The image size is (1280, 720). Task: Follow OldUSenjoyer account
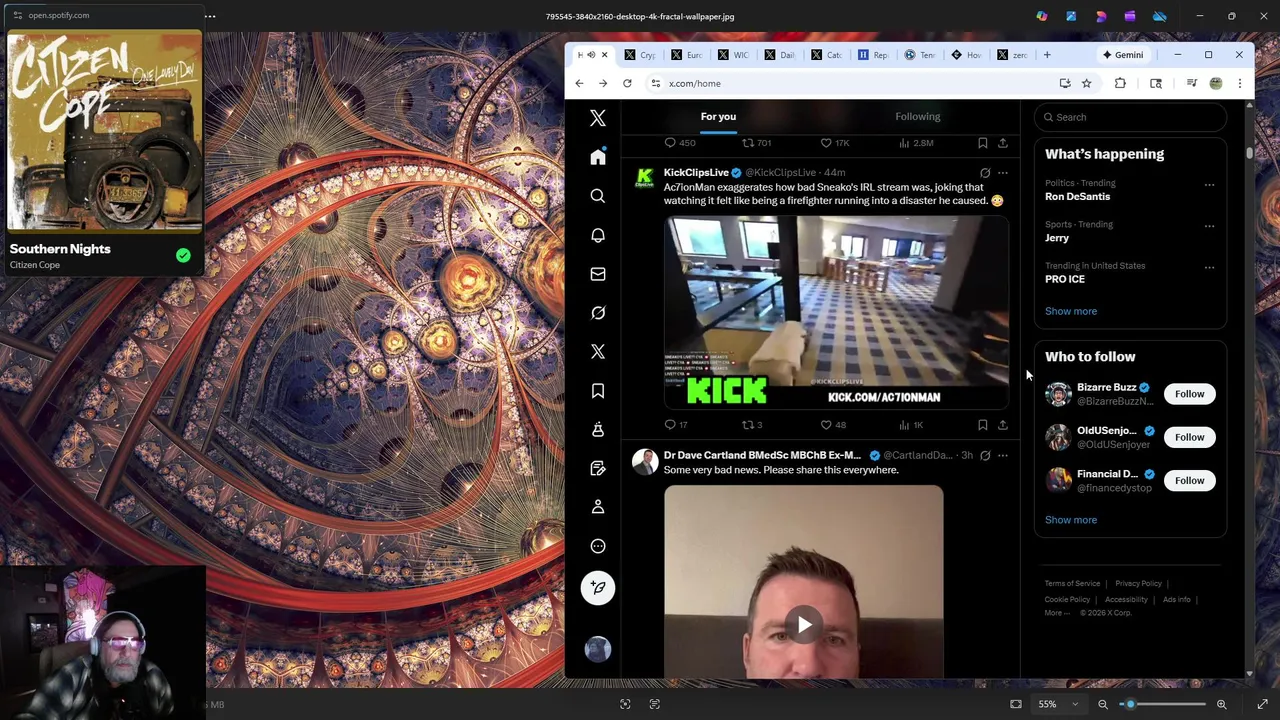(x=1189, y=437)
